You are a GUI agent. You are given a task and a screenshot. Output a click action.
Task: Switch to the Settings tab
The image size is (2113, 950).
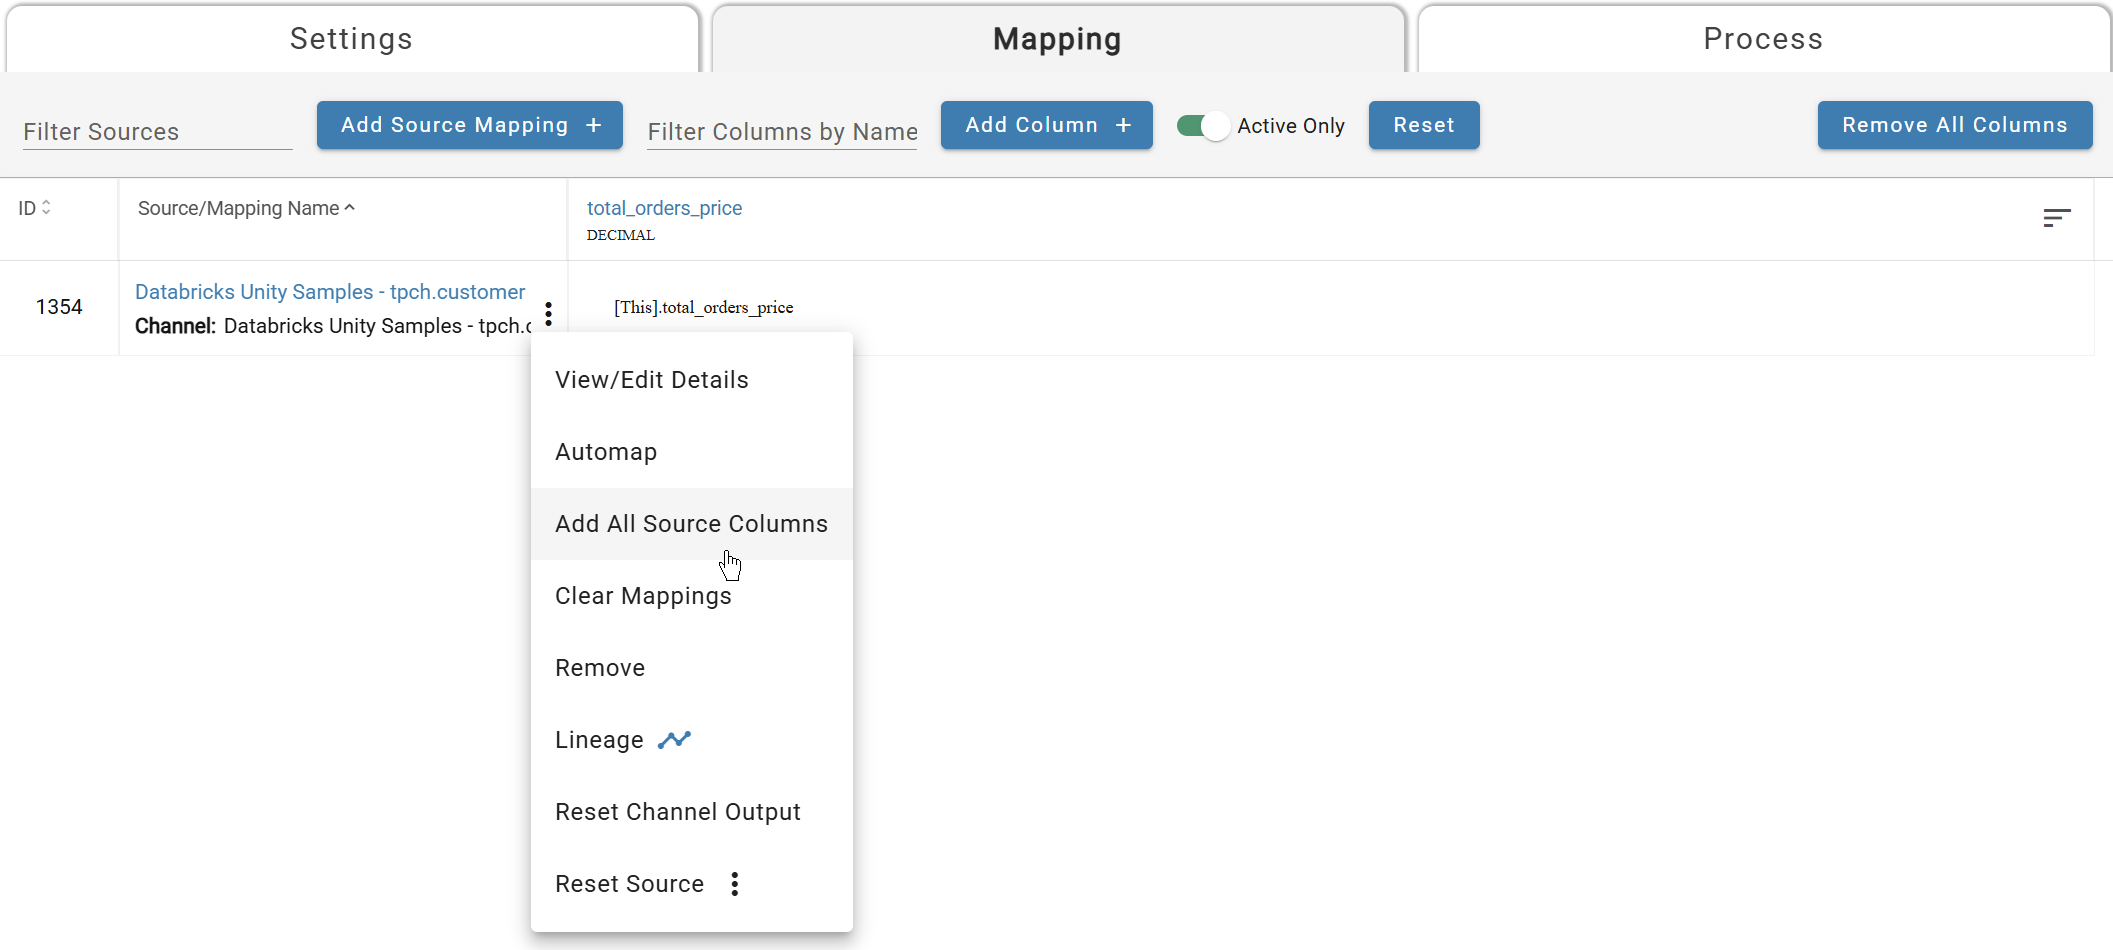[x=351, y=39]
